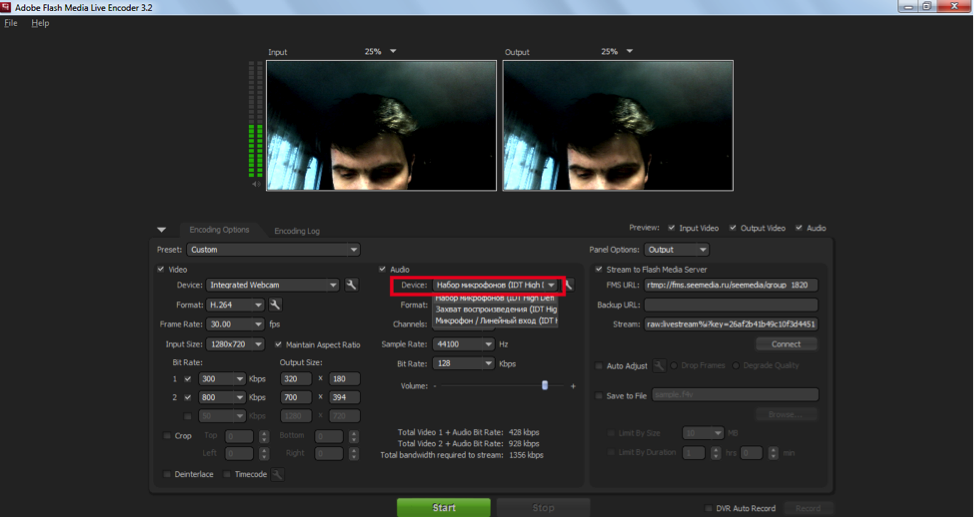Click the FMS URL input field
Screen dimensions: 974x518
click(x=730, y=285)
